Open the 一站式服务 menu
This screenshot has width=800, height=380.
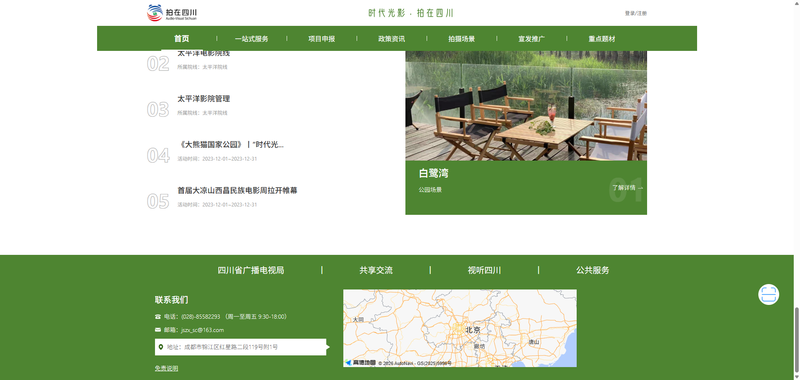click(x=252, y=39)
